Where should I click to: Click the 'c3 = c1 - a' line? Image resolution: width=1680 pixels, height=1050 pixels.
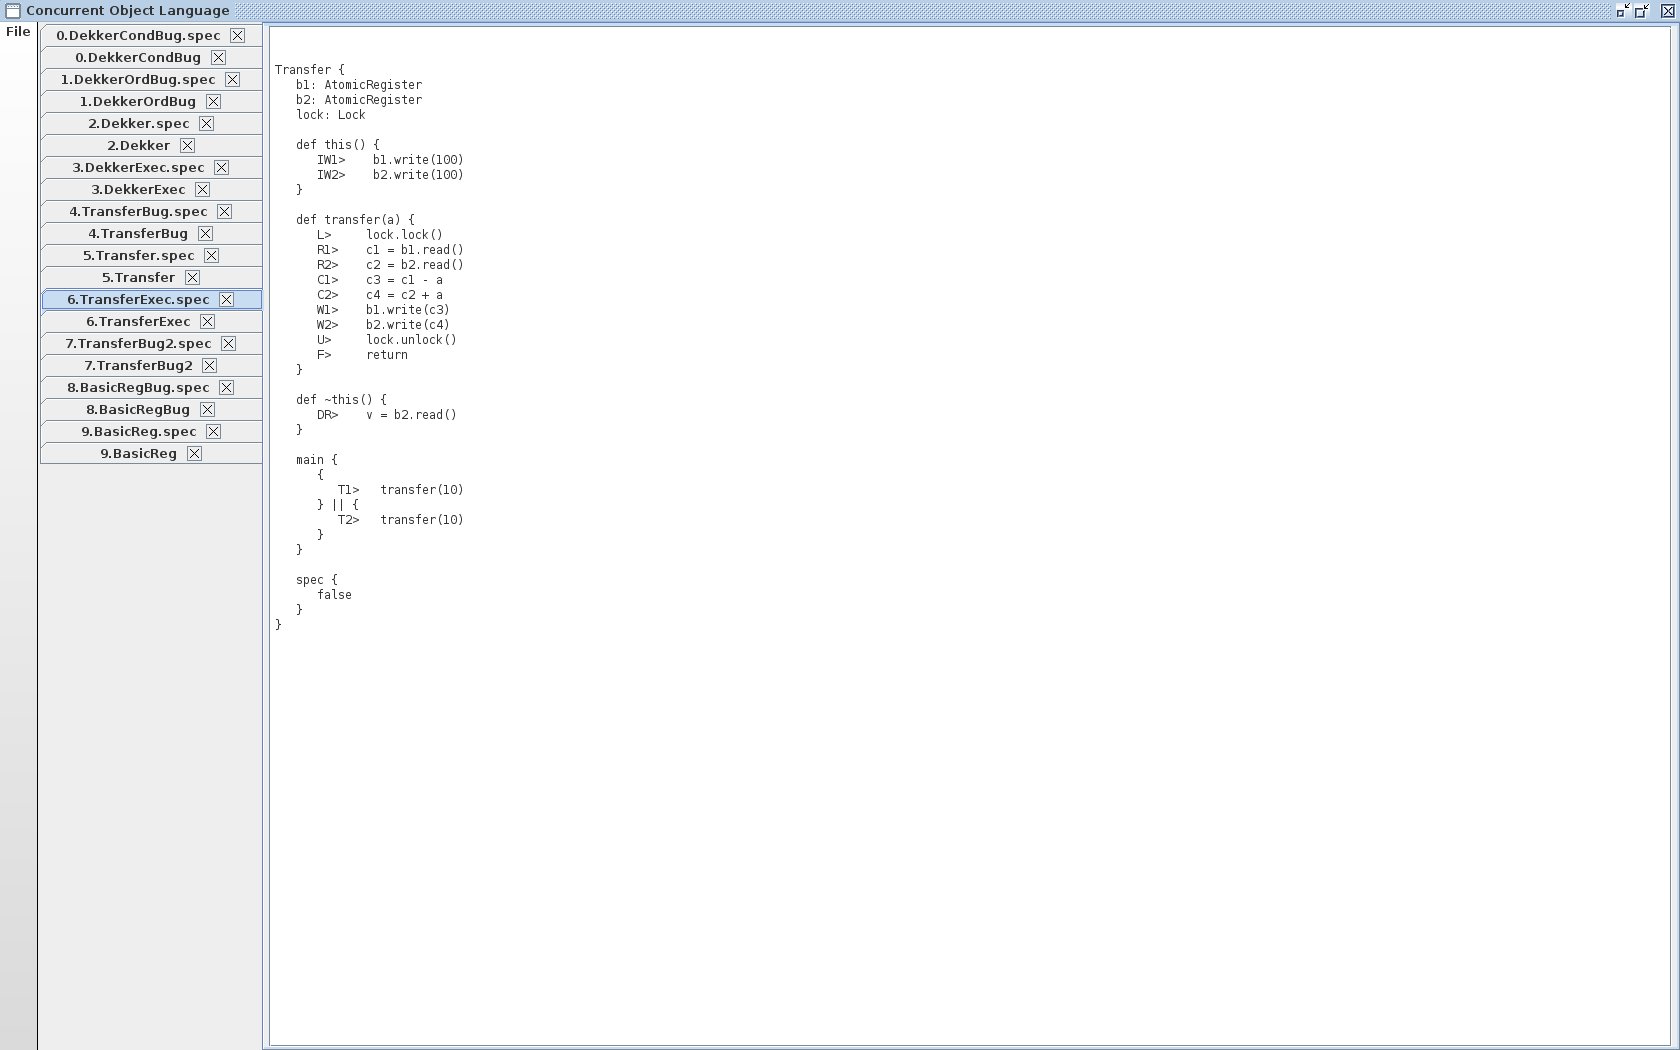404,280
